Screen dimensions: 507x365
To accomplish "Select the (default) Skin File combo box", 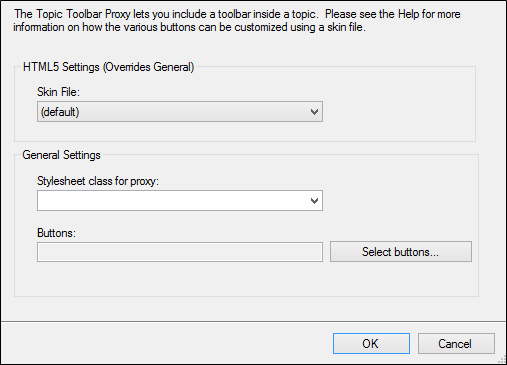I will pyautogui.click(x=180, y=112).
